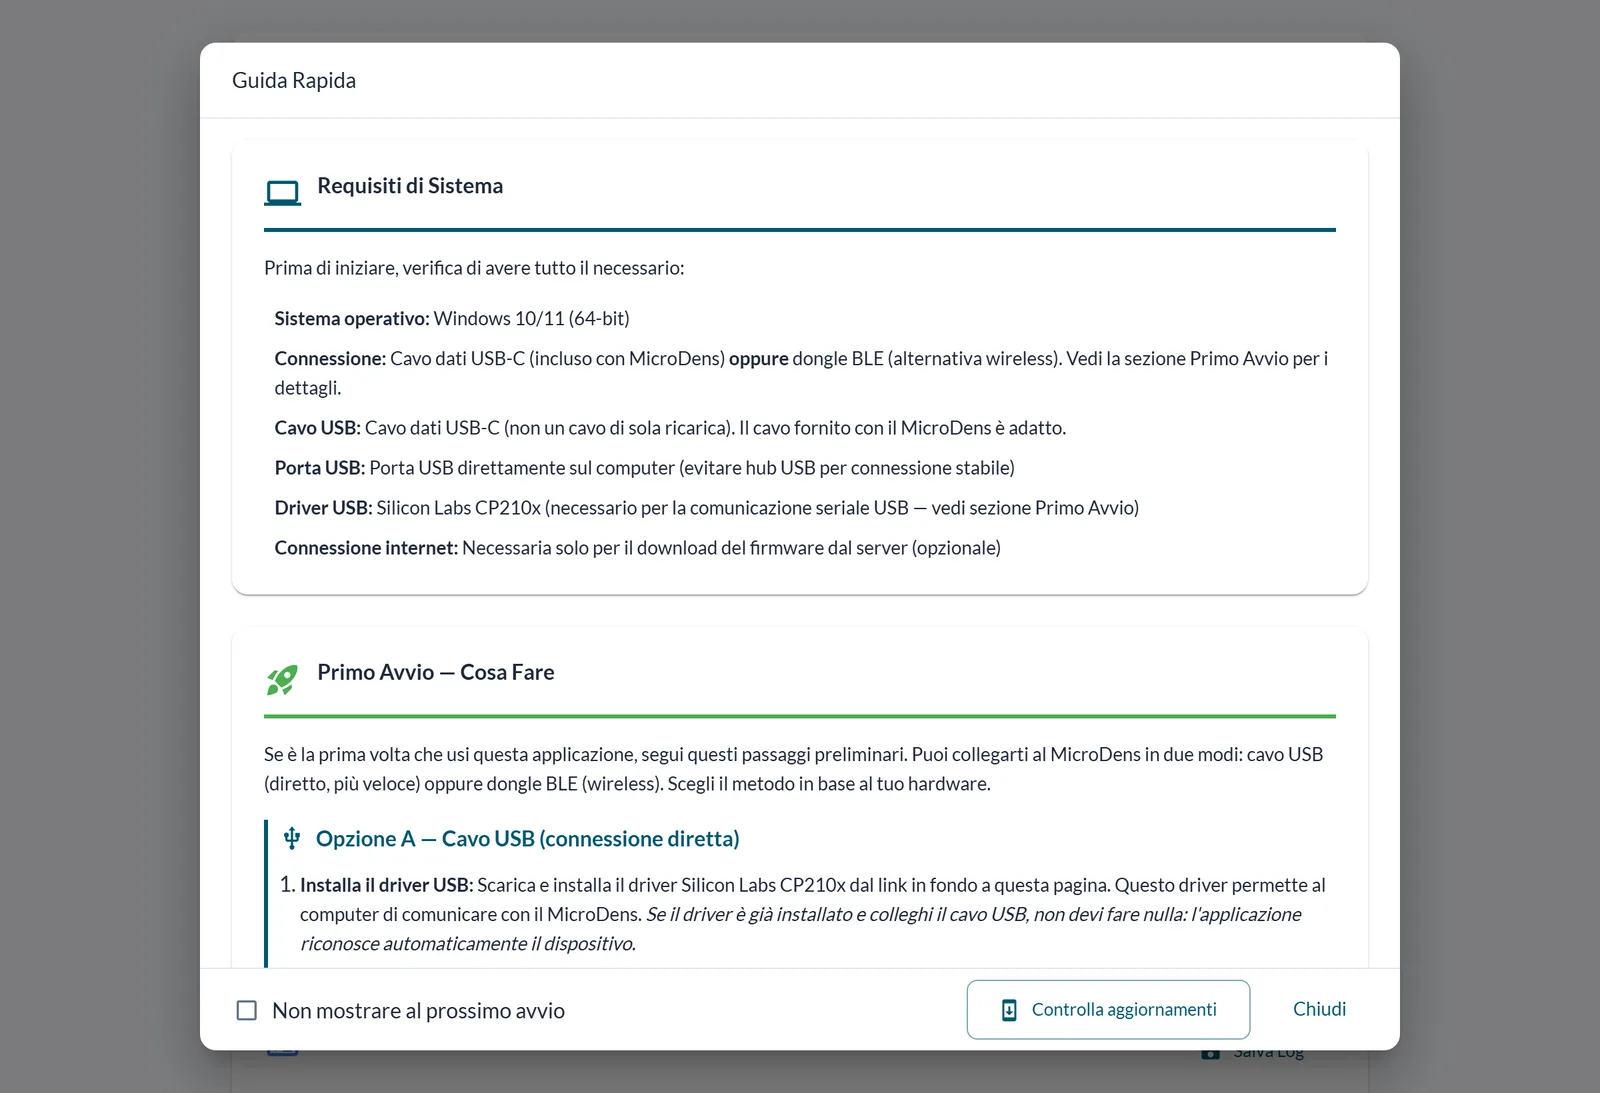Close the quick guide with Chiudi
The height and width of the screenshot is (1093, 1600).
tap(1319, 1010)
